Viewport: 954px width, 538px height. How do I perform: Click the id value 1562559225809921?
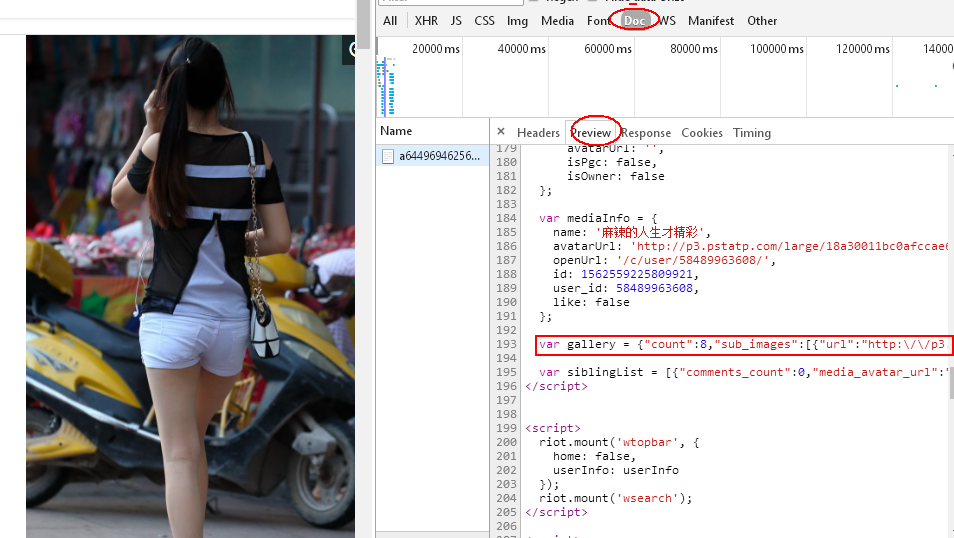point(636,274)
